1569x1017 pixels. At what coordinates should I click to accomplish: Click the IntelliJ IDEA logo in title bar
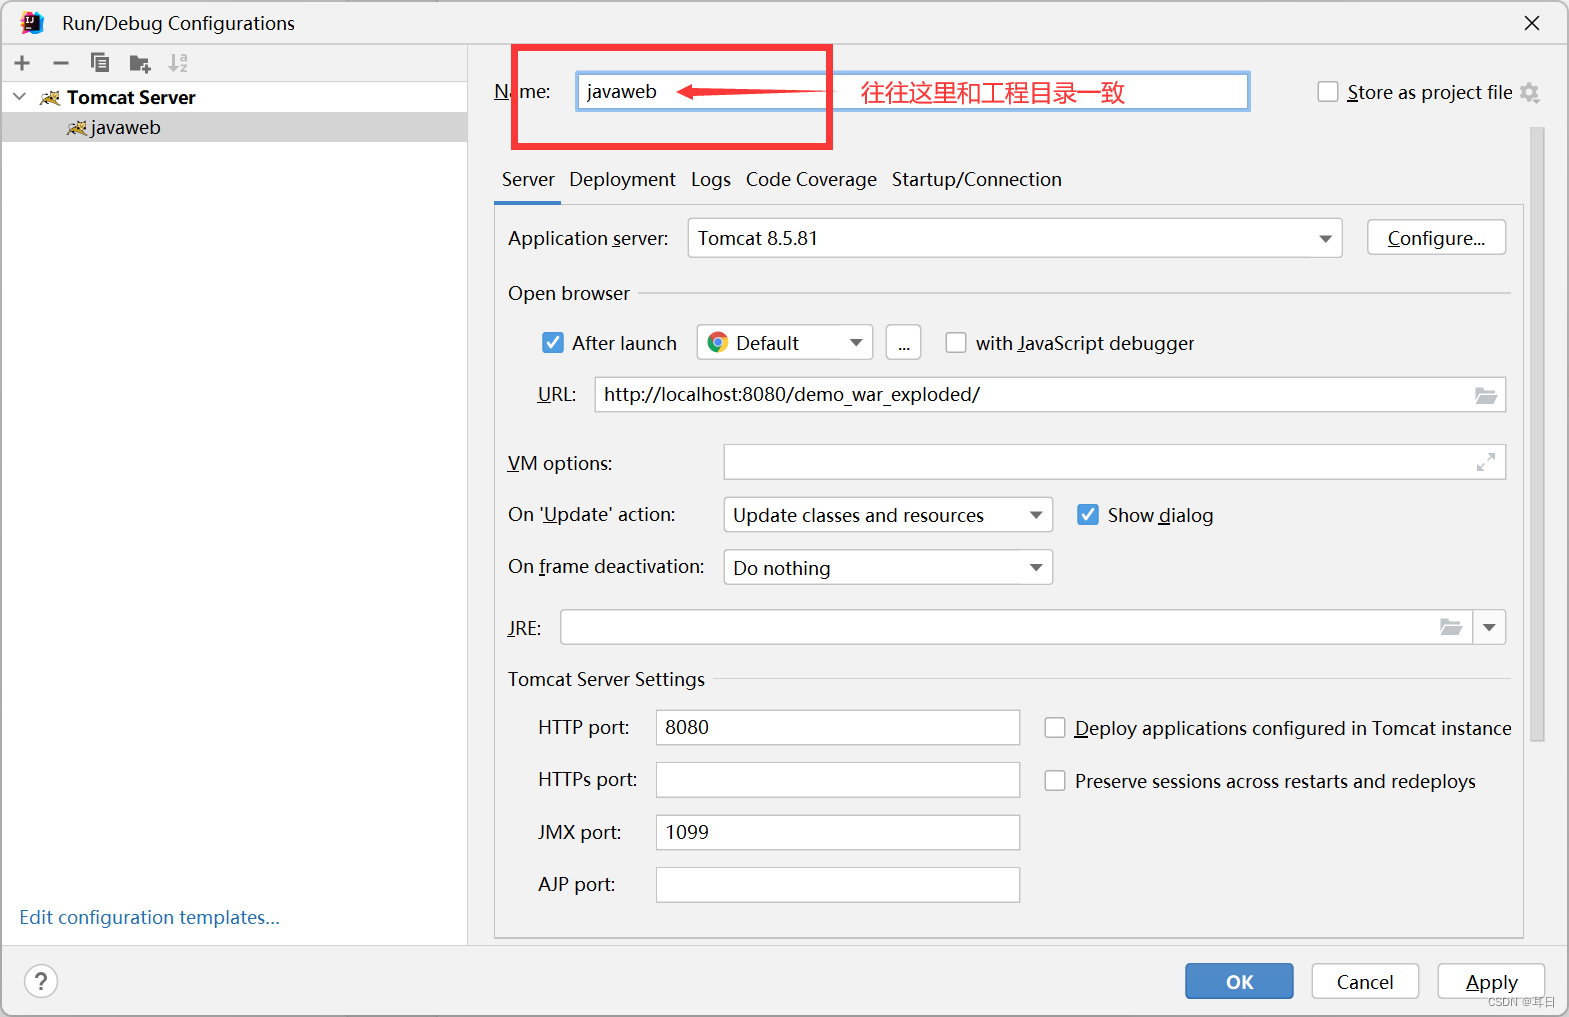[32, 23]
